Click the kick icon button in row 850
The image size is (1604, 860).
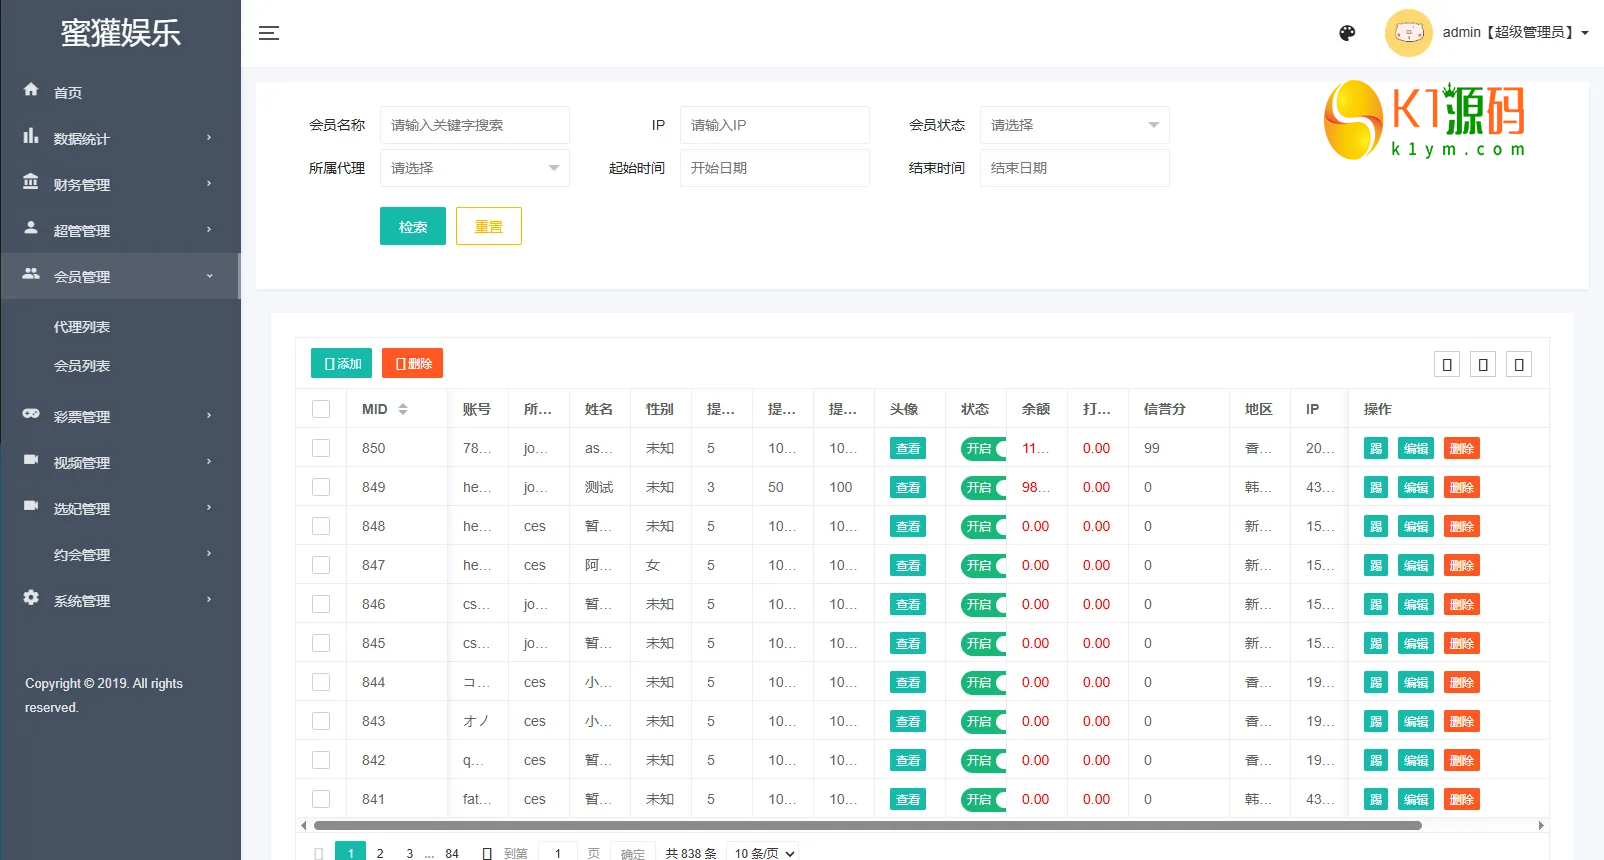tap(1376, 449)
